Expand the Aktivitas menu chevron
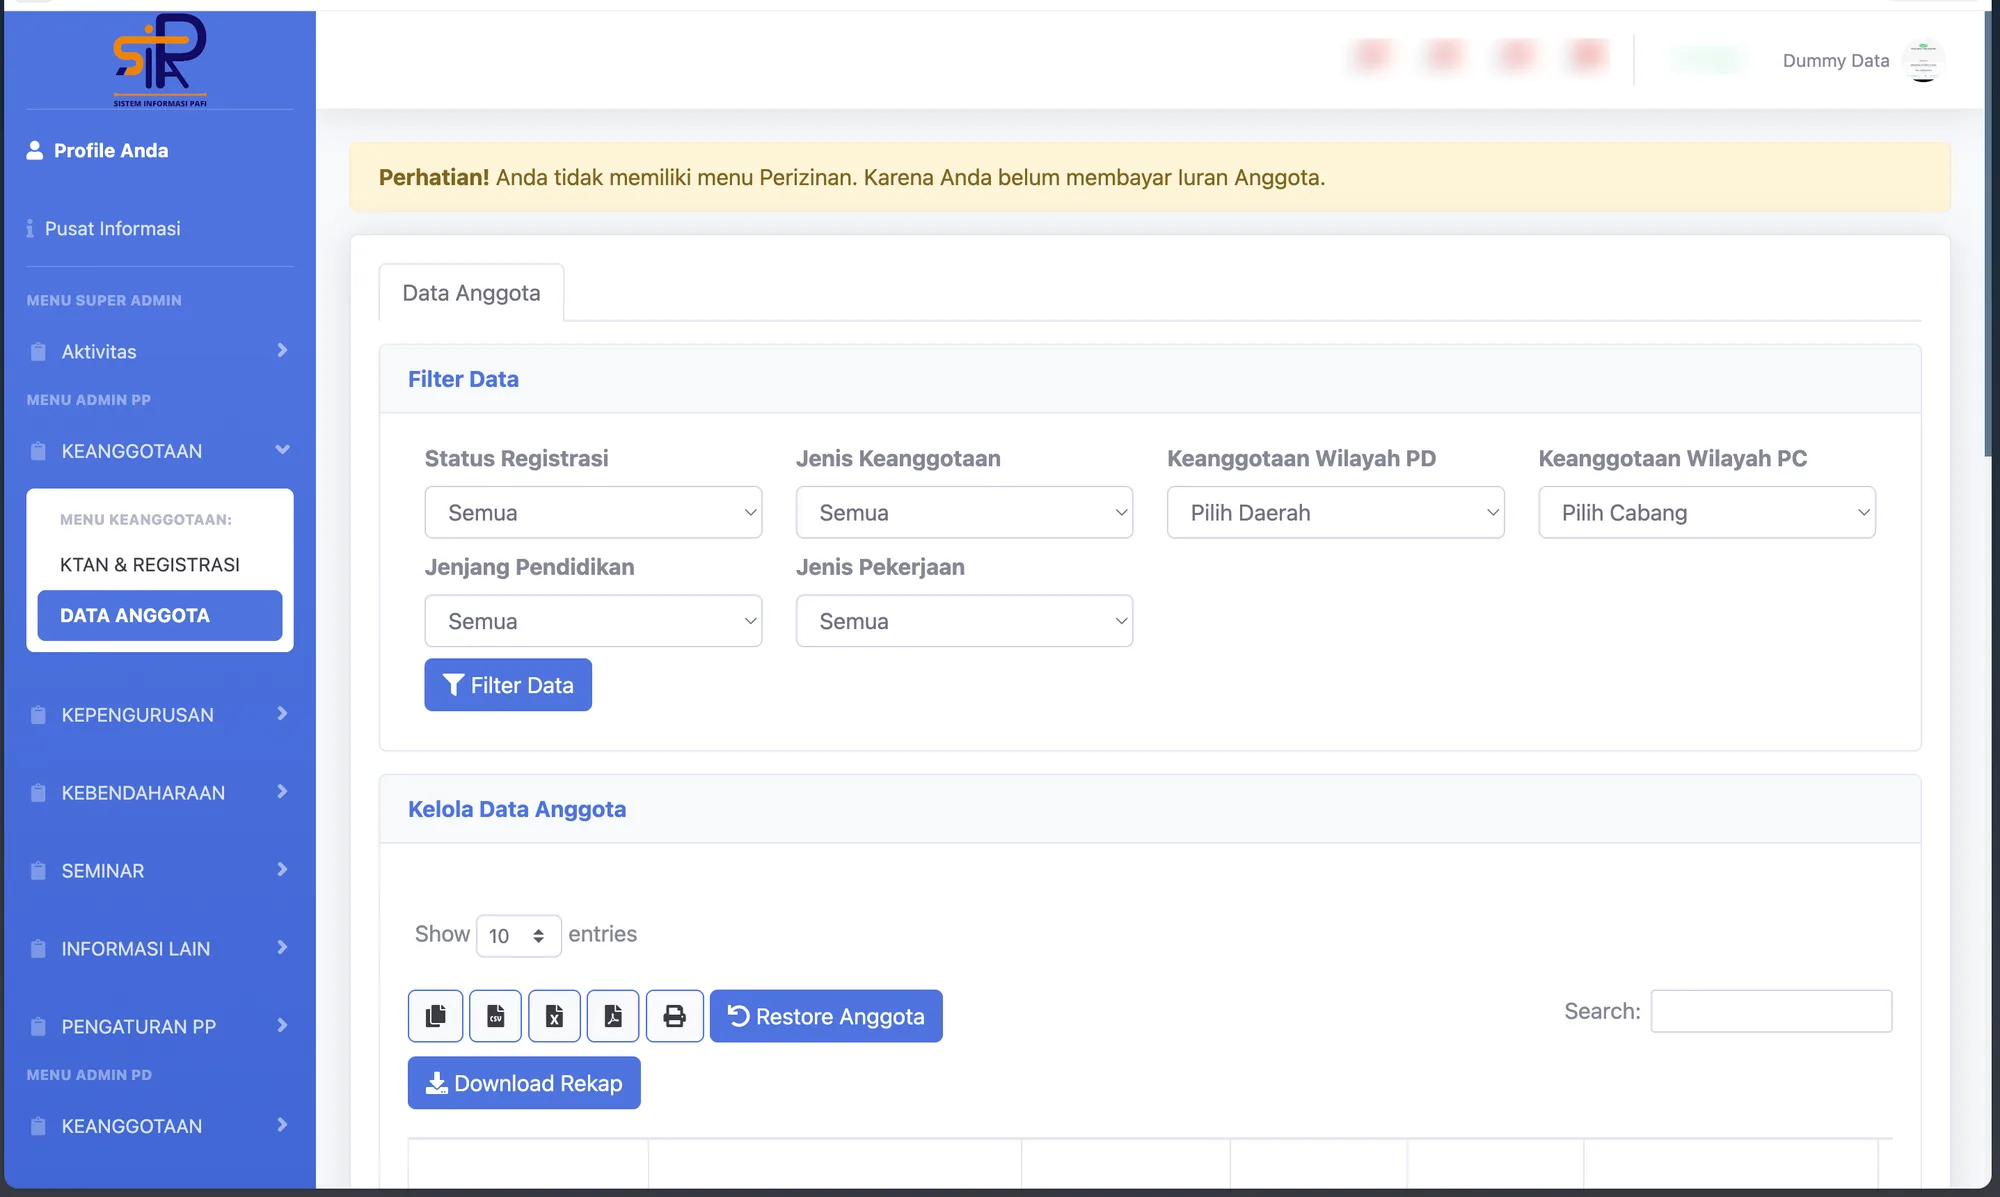Viewport: 2000px width, 1197px height. click(x=282, y=351)
